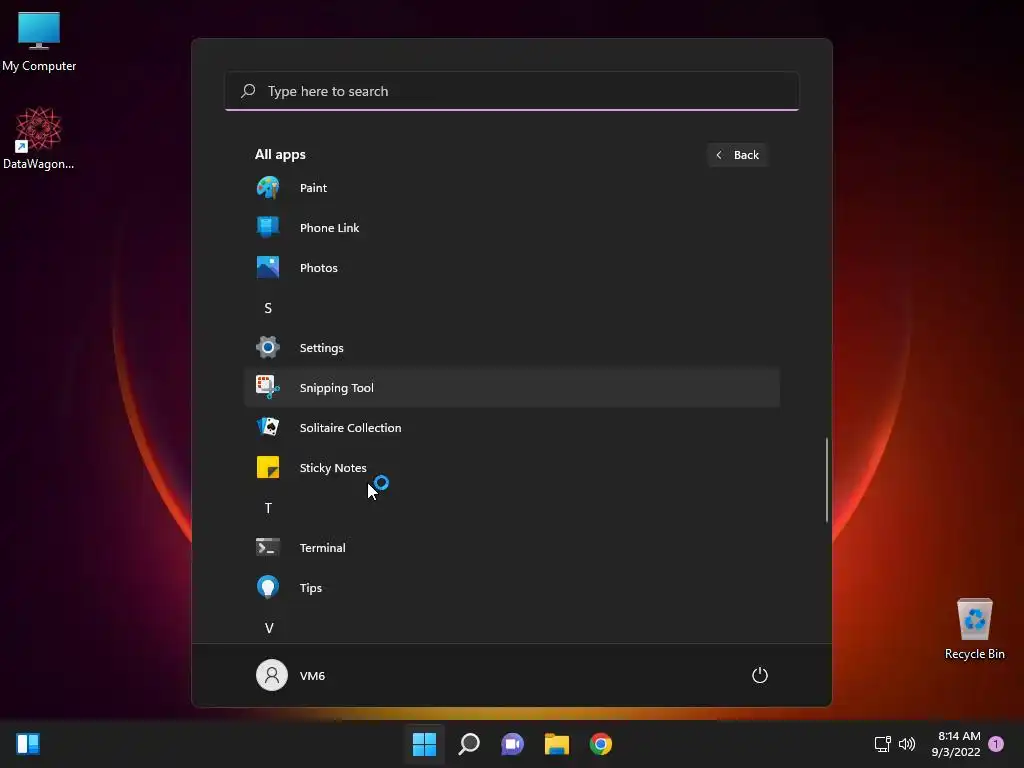Click the Windows Start button on taskbar
Image resolution: width=1024 pixels, height=768 pixels.
tap(424, 744)
